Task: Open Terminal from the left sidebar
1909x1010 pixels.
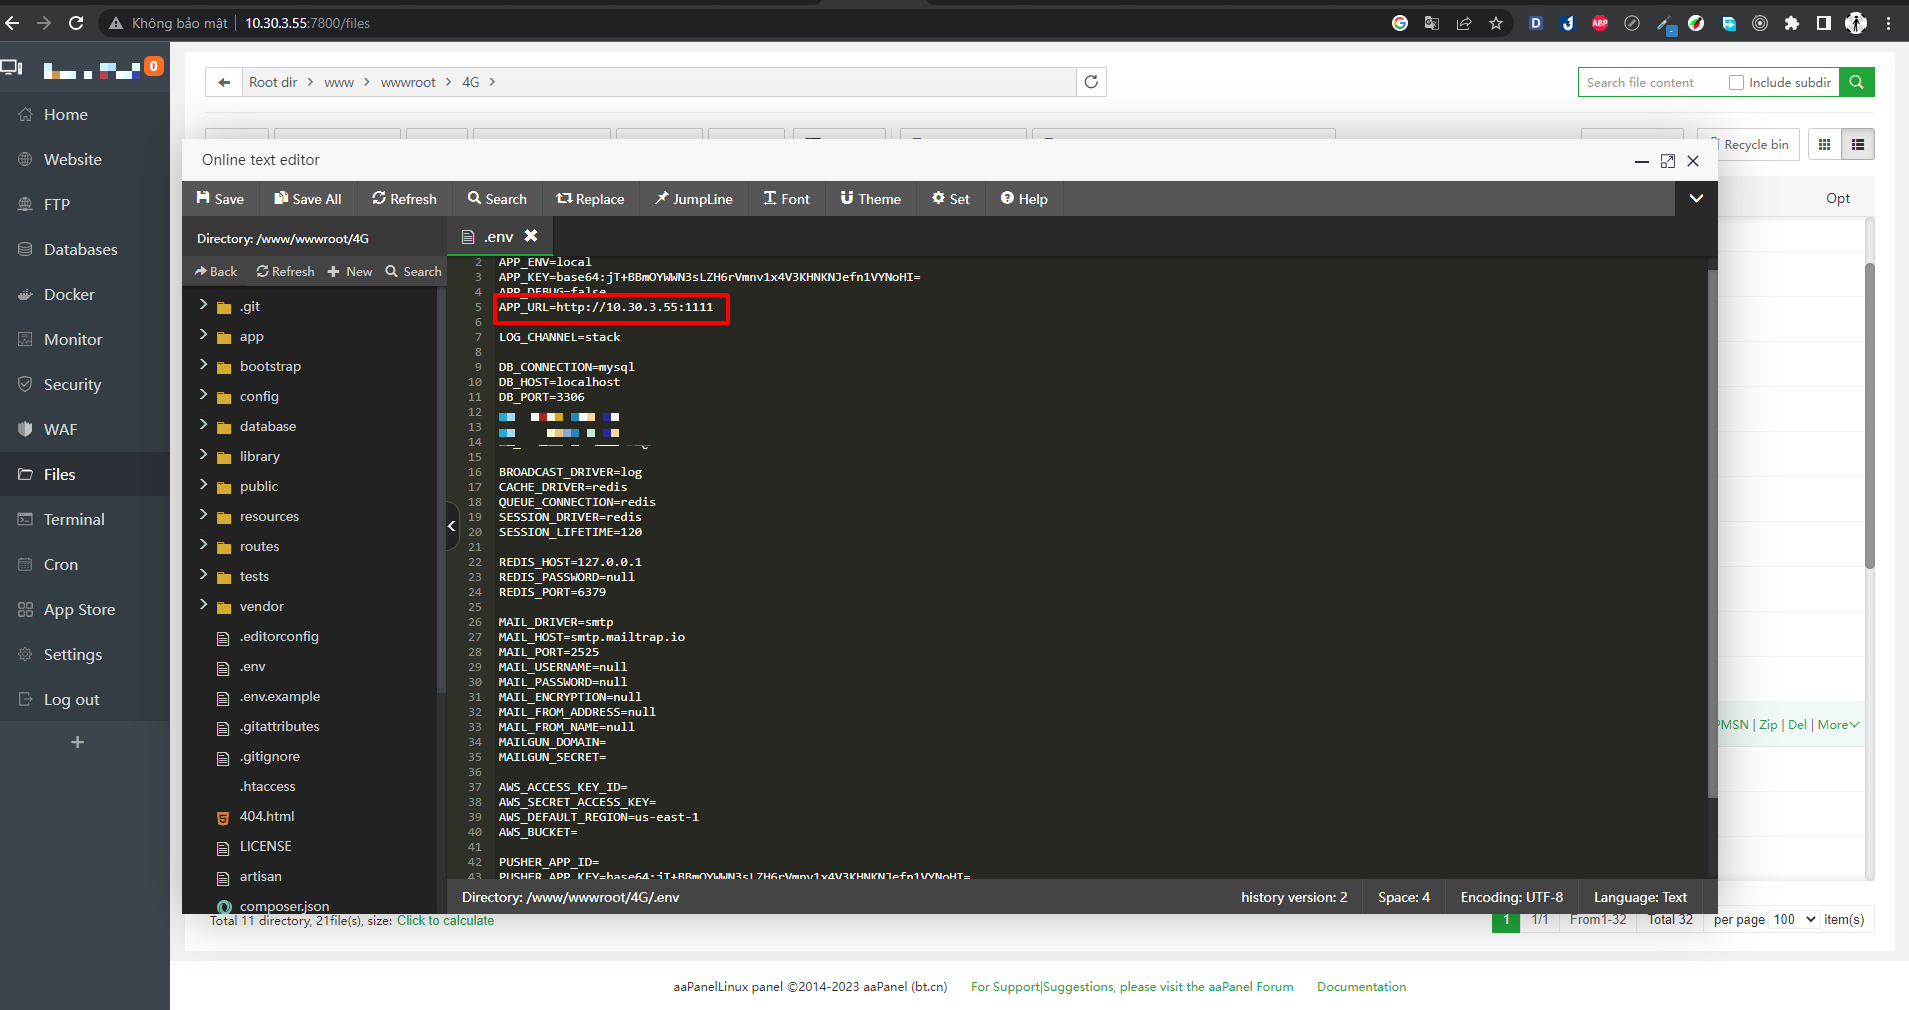Action: click(74, 519)
